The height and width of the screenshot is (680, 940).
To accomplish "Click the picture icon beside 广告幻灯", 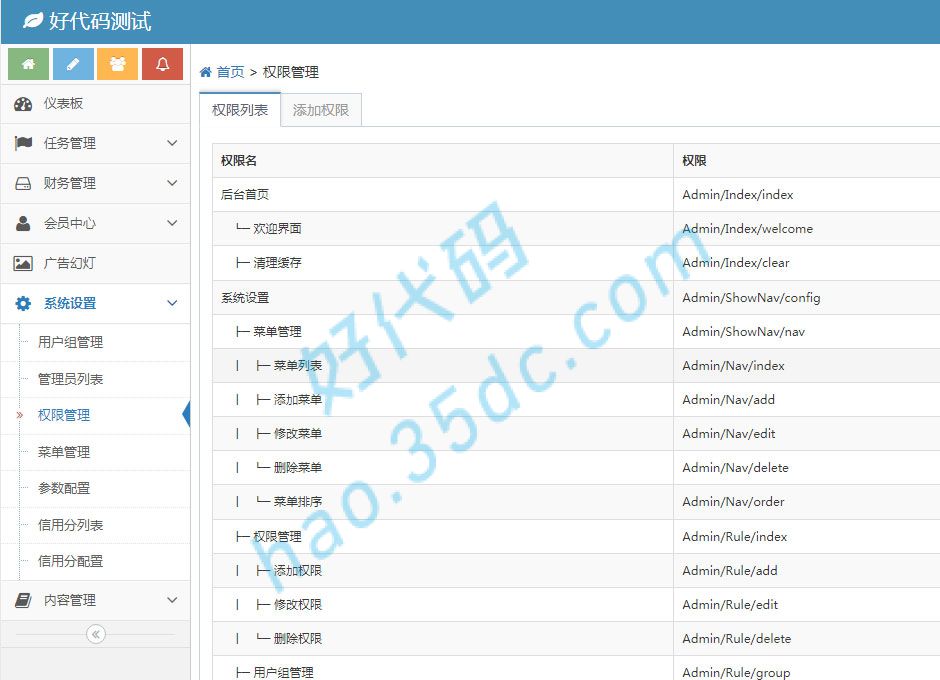I will (x=23, y=263).
